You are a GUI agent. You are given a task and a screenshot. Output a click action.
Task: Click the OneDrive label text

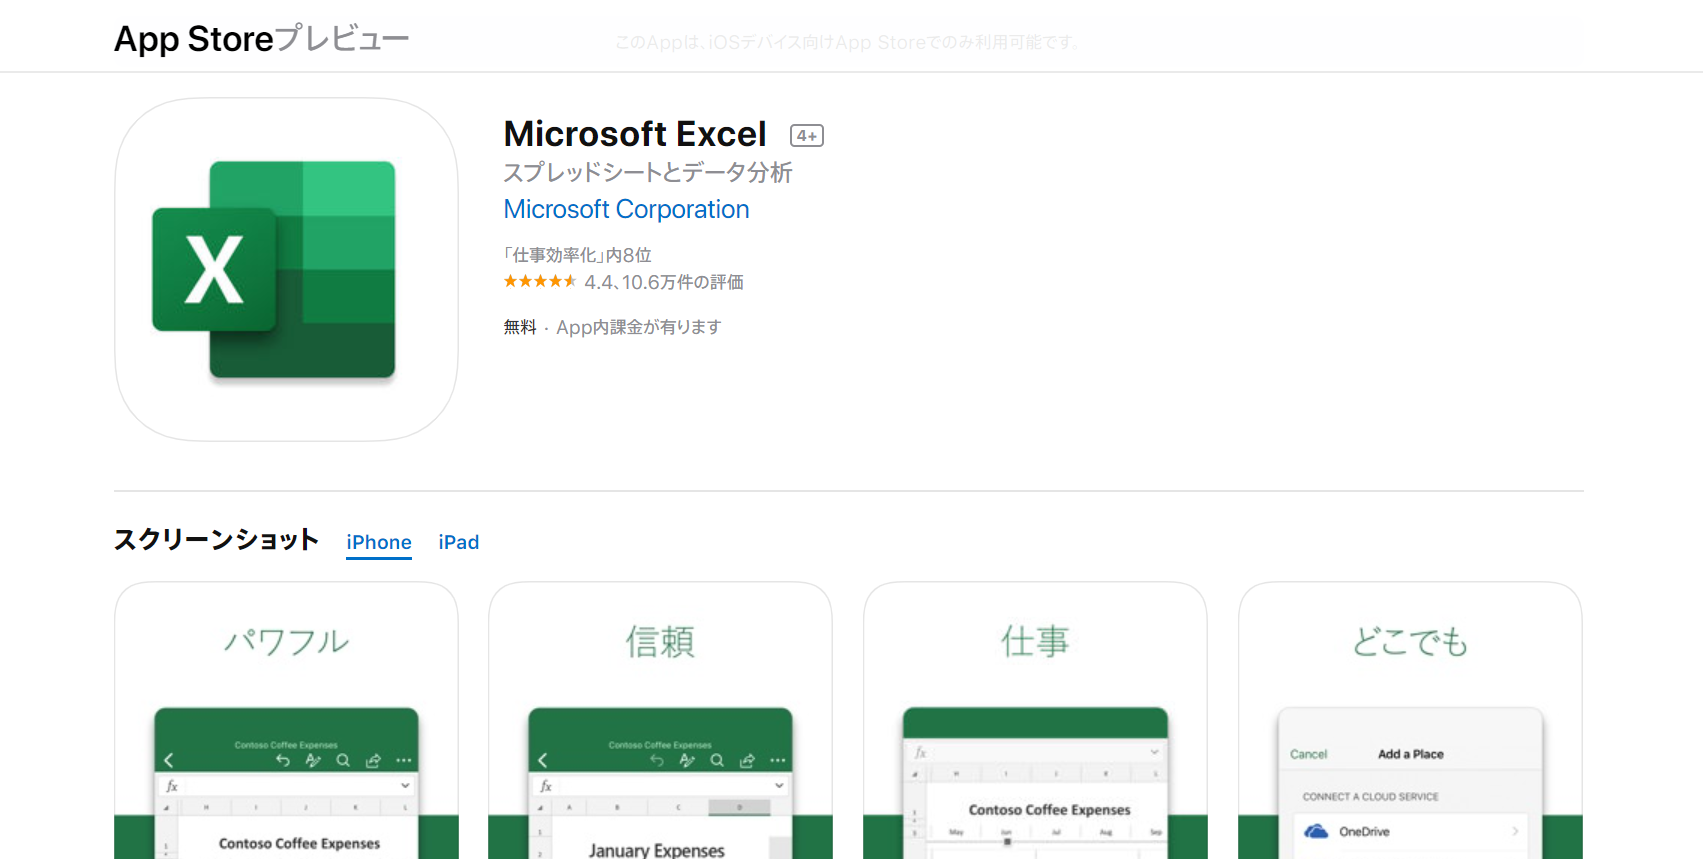pos(1364,832)
